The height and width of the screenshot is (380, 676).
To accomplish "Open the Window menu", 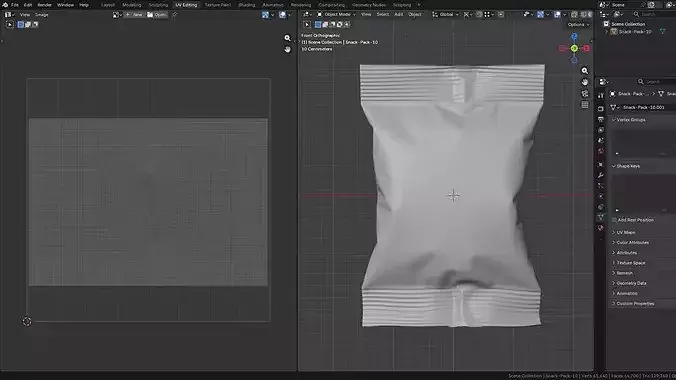I will click(66, 5).
